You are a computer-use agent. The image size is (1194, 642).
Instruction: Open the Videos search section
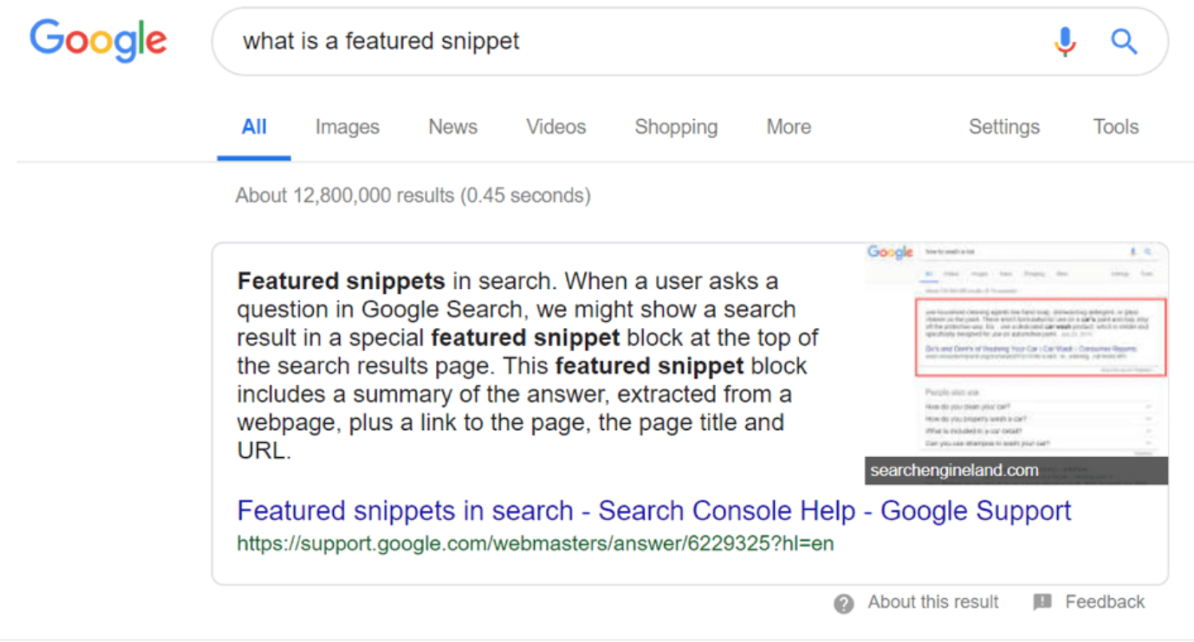pyautogui.click(x=555, y=127)
